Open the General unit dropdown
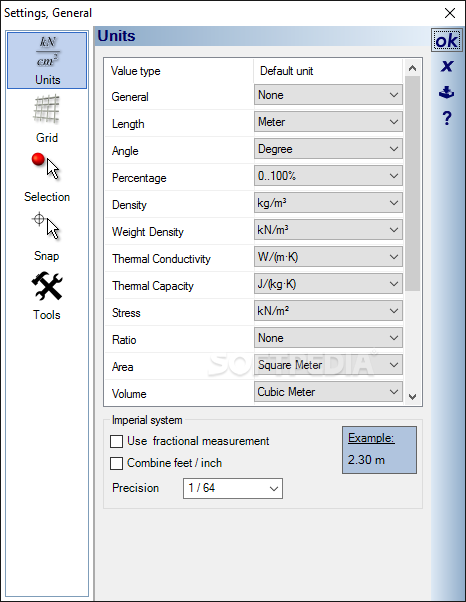Screen dimensions: 466x602 click(328, 95)
